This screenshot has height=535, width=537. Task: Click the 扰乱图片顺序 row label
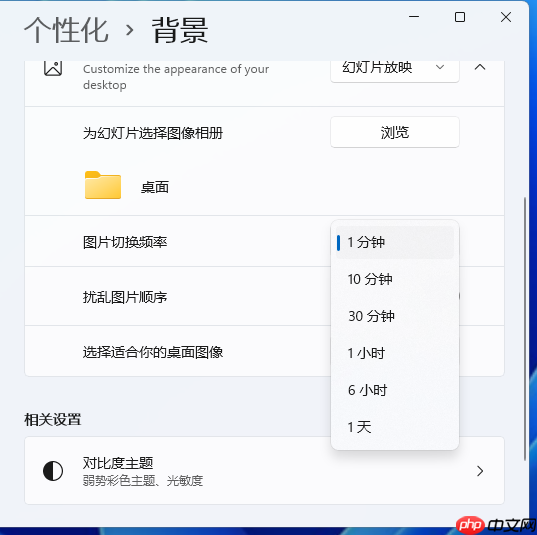tap(125, 297)
